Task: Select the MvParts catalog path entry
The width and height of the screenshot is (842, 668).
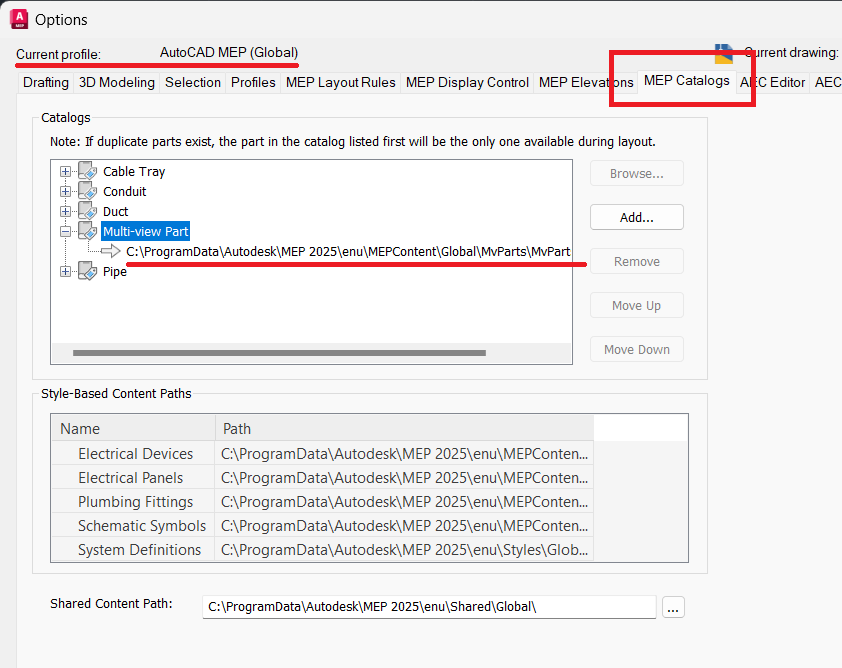Action: (348, 251)
